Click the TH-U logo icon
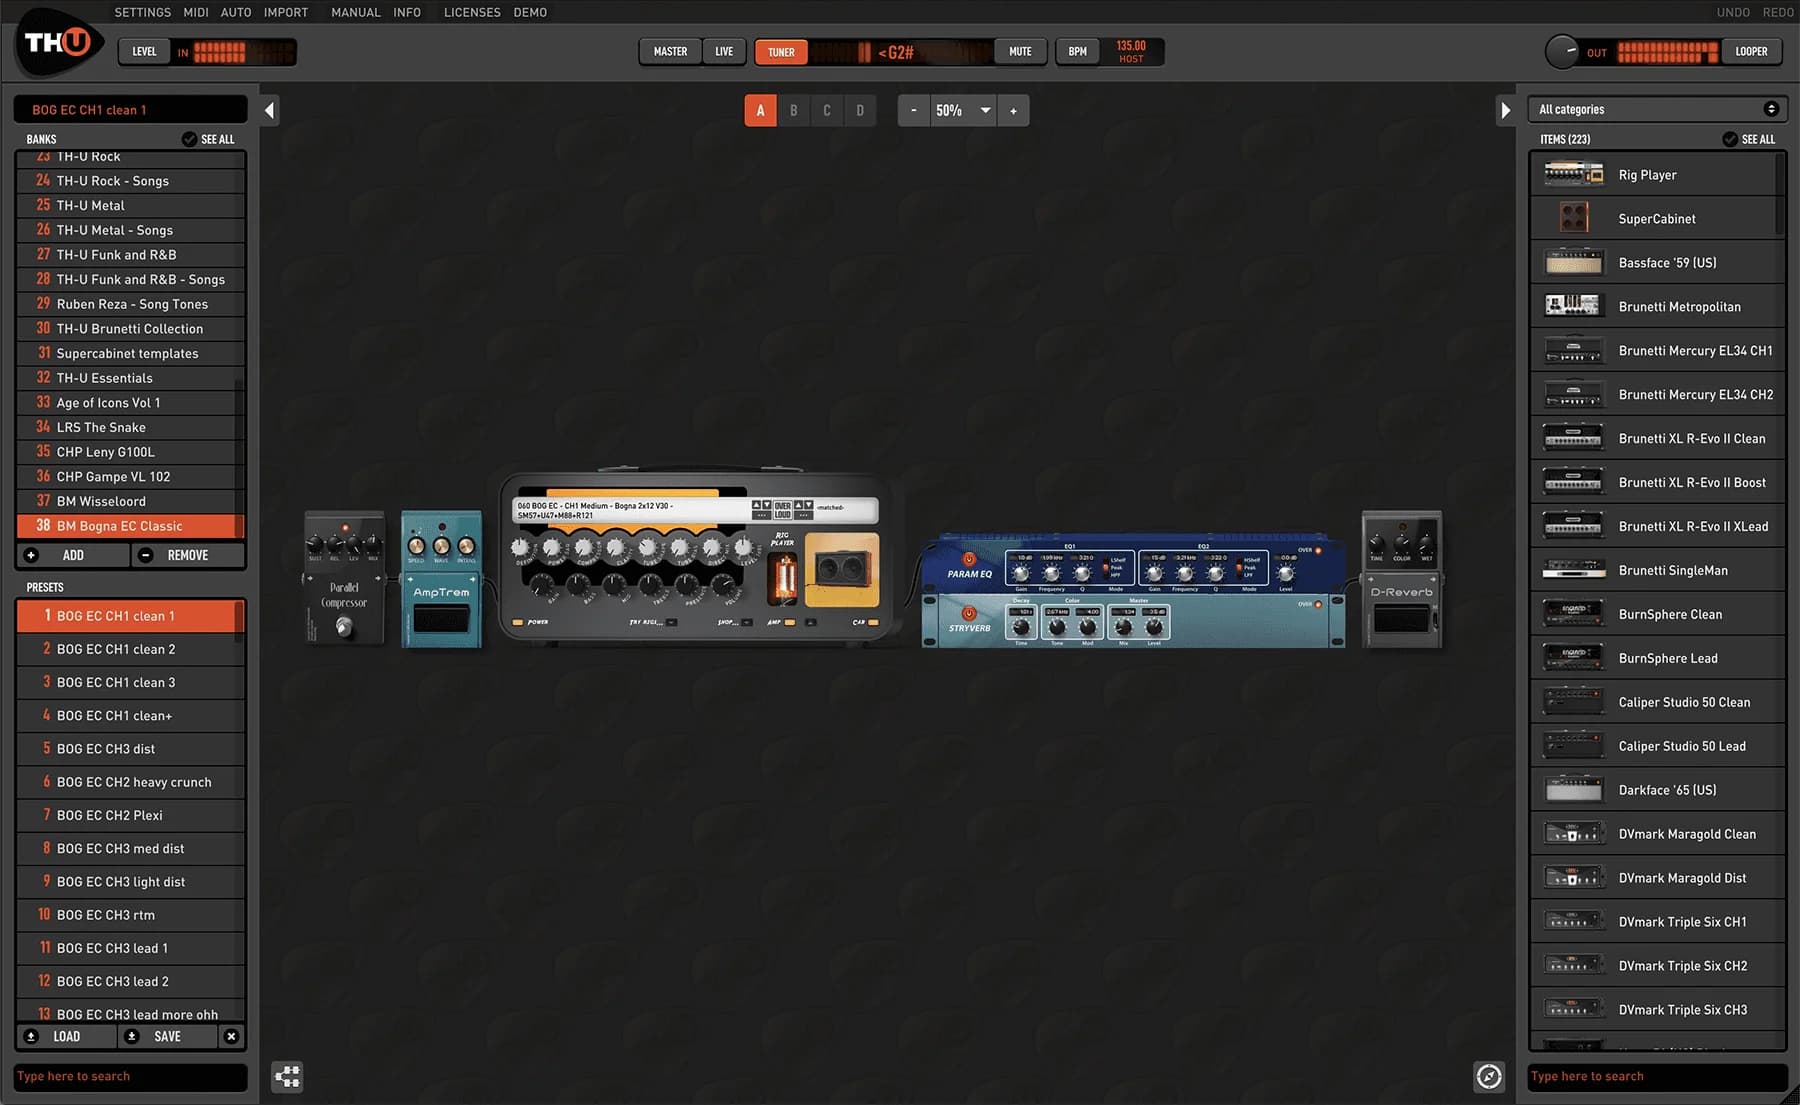Image resolution: width=1800 pixels, height=1105 pixels. 57,45
